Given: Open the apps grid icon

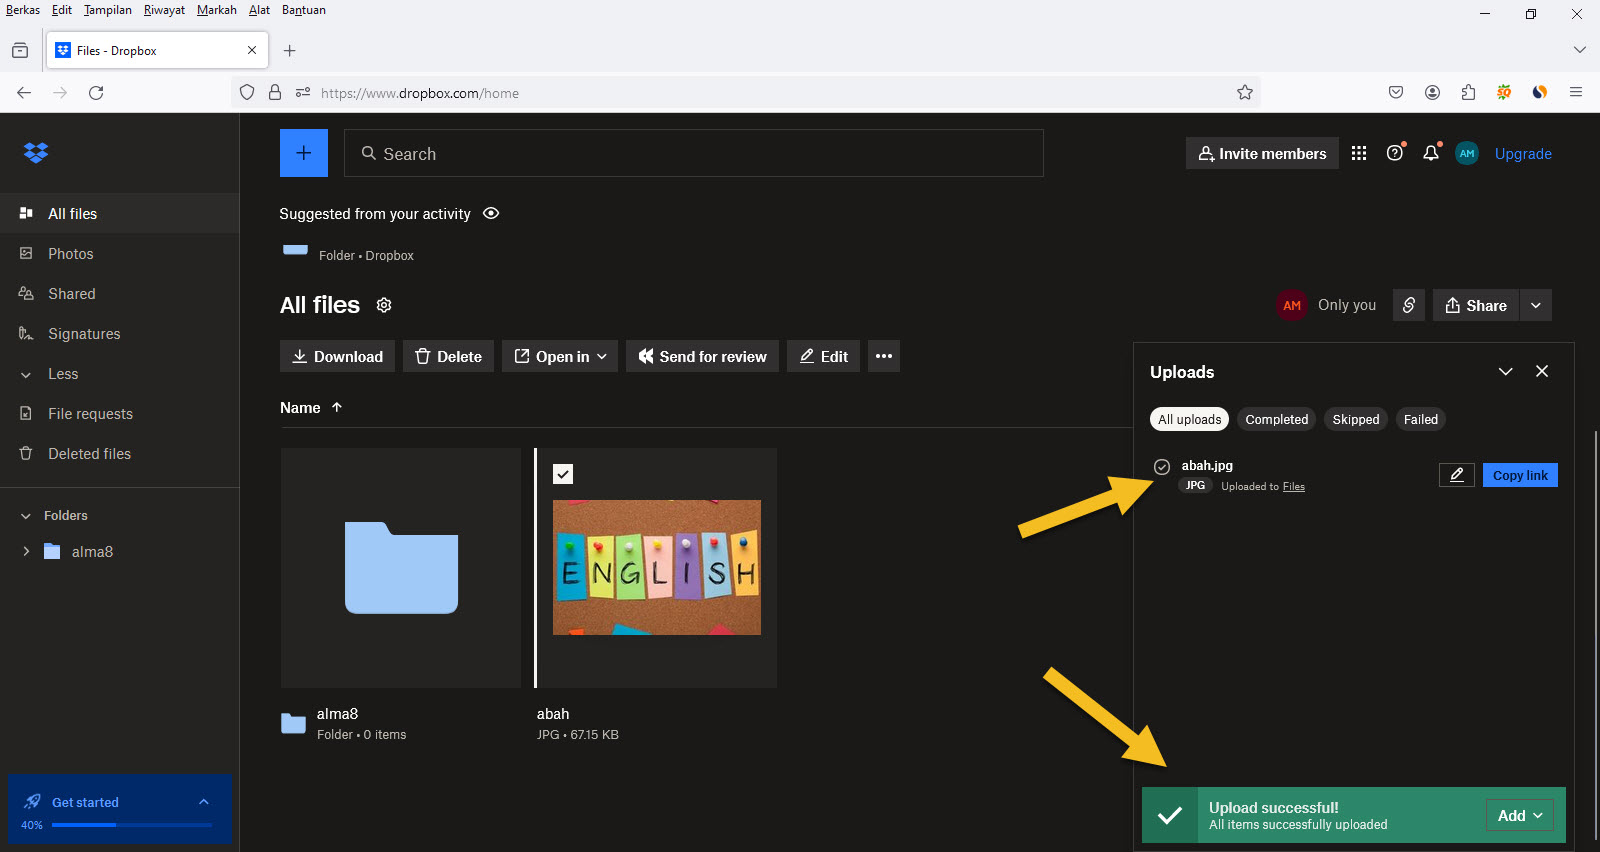Looking at the screenshot, I should pos(1358,153).
